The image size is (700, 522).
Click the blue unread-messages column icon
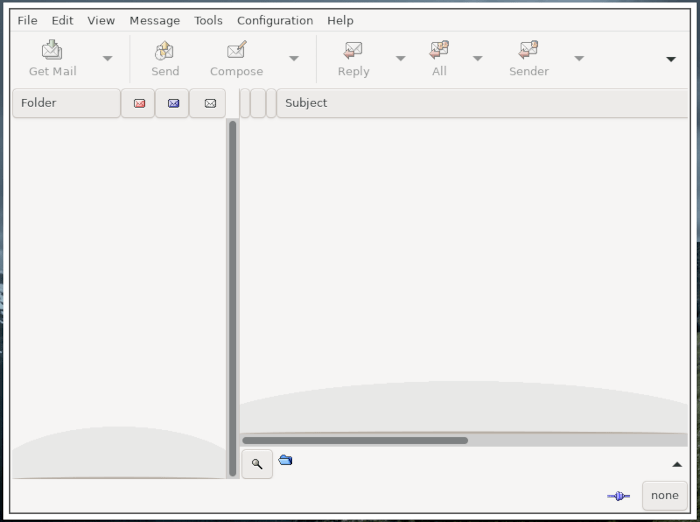click(x=173, y=103)
